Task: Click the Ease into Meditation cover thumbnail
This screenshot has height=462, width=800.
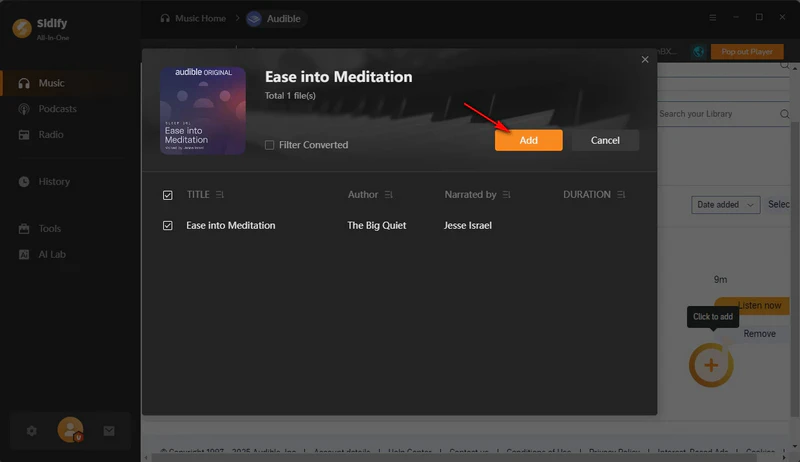Action: [203, 111]
